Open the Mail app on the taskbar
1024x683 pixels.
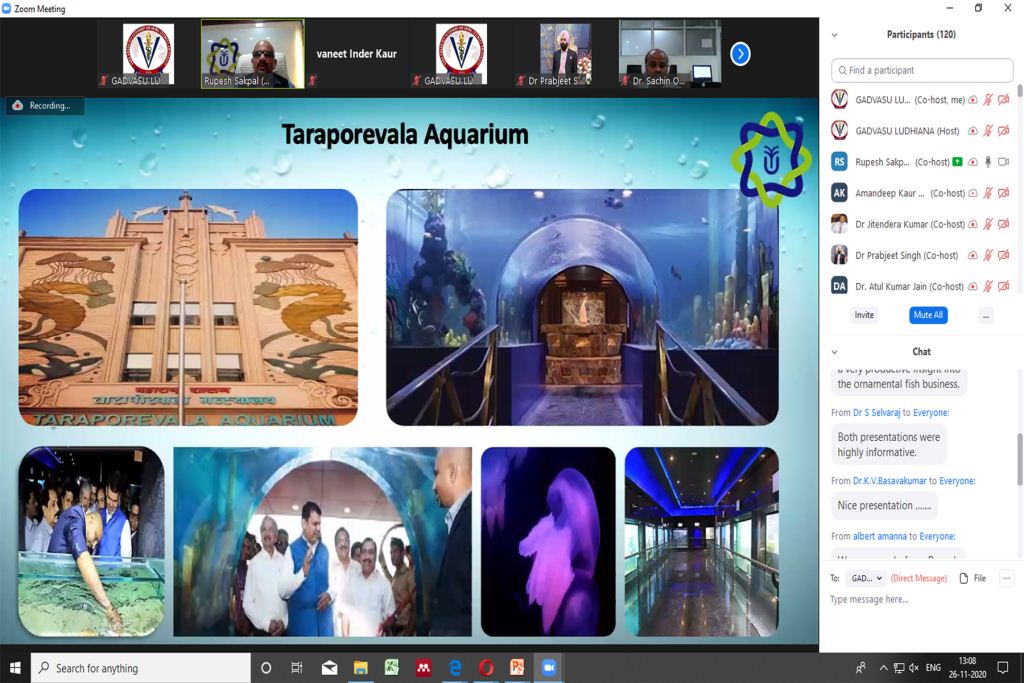pyautogui.click(x=329, y=667)
